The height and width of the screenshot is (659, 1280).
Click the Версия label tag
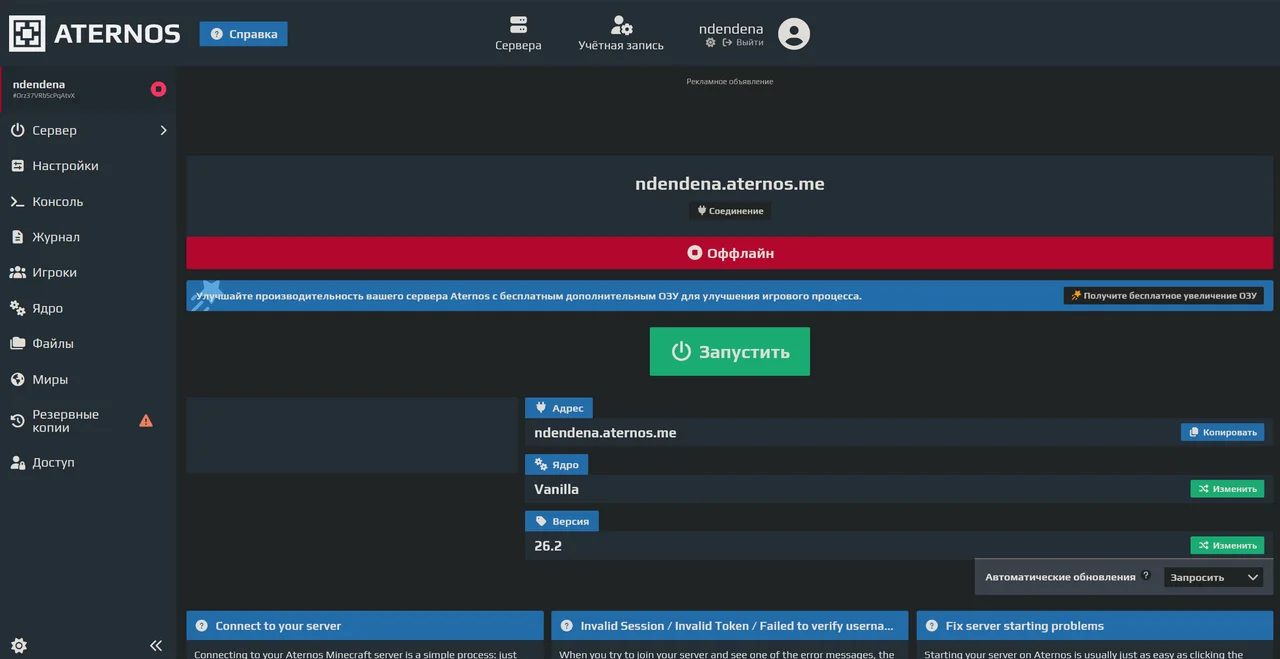pyautogui.click(x=562, y=521)
